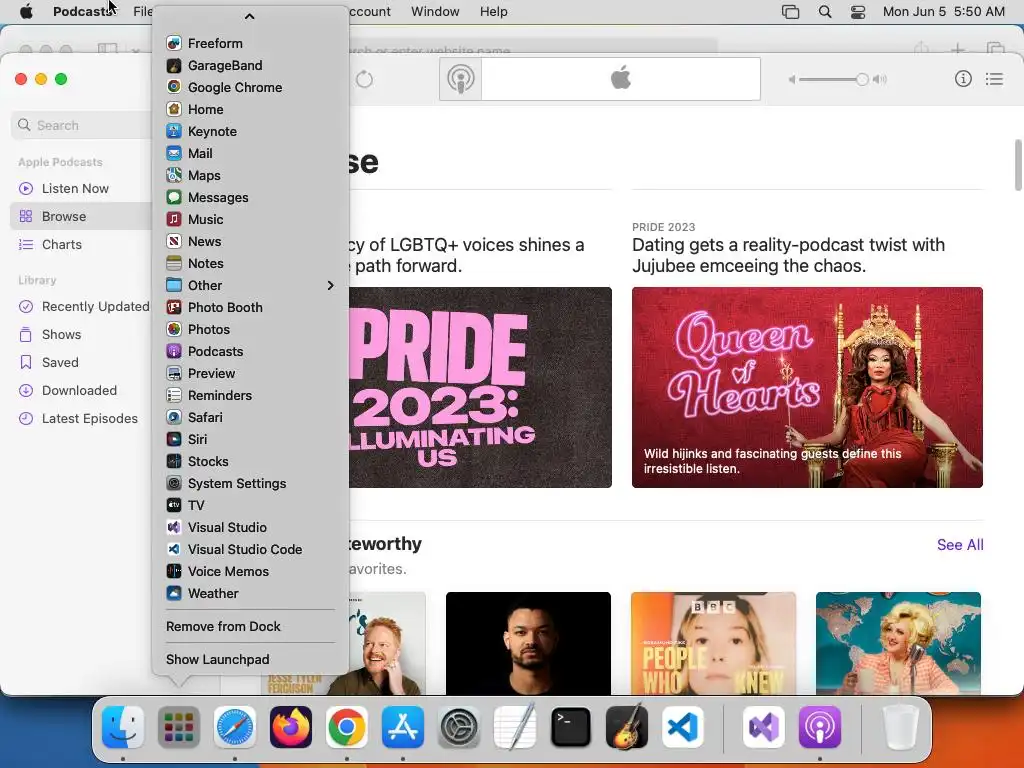Open Freeform from the Launchpad menu
The image size is (1024, 768).
pos(249,43)
